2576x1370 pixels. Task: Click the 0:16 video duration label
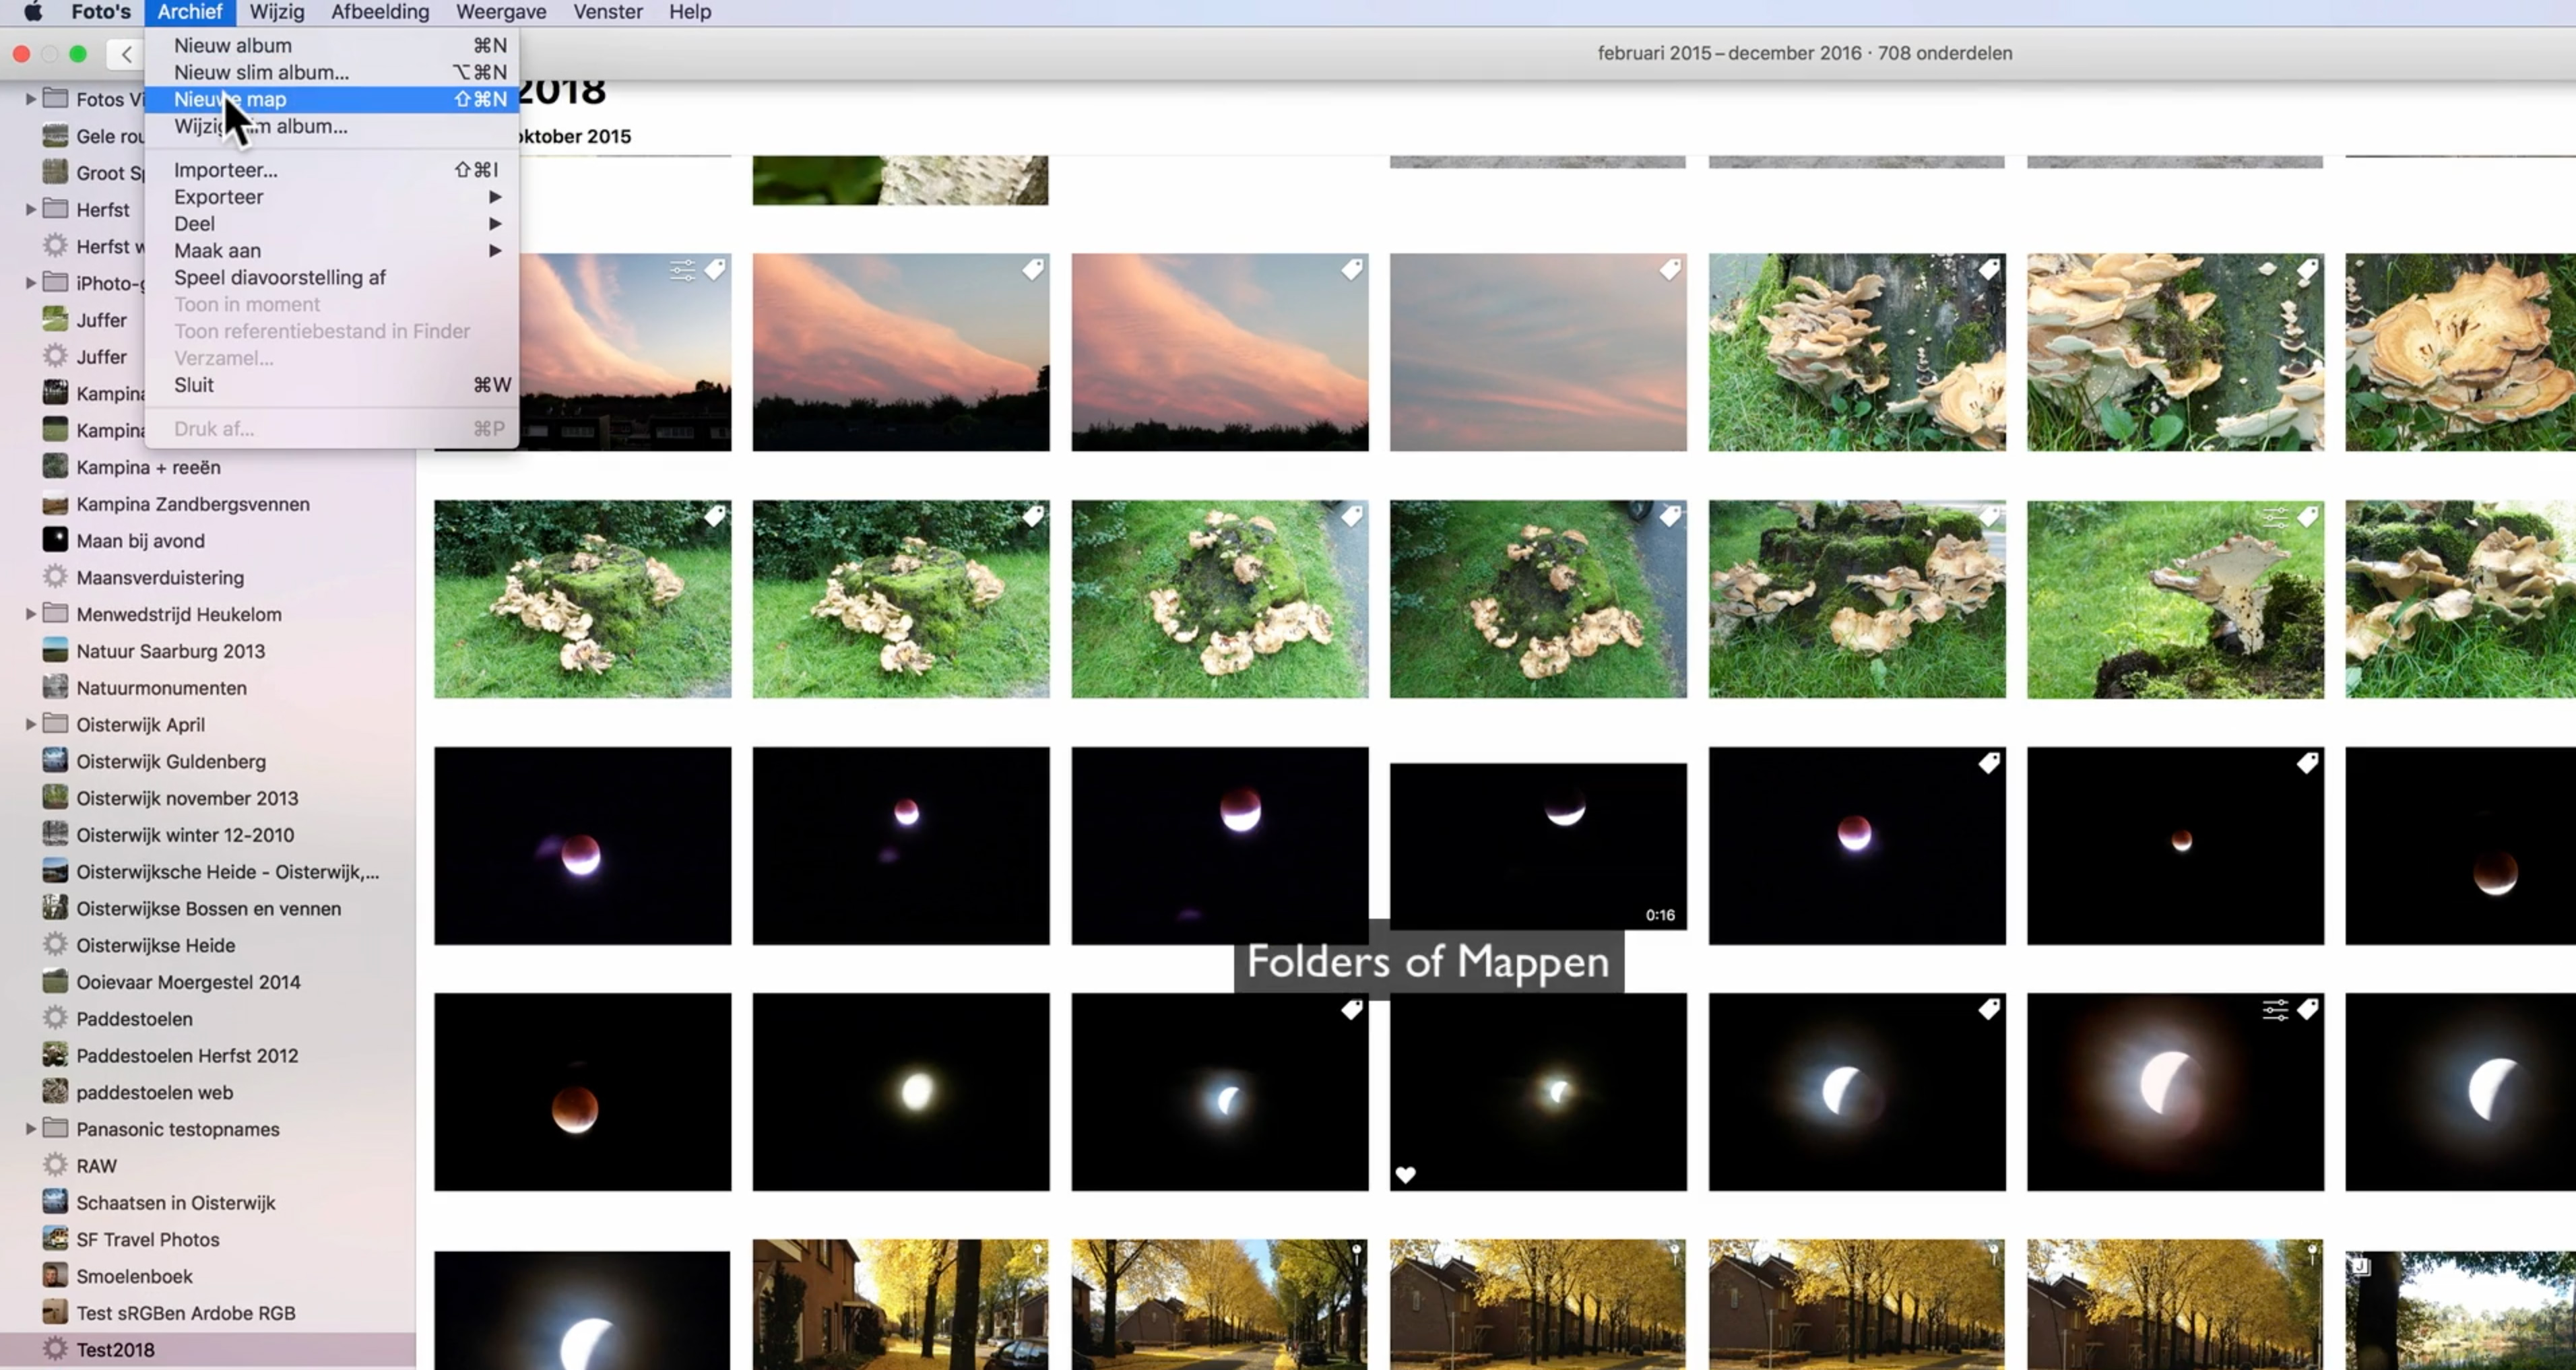tap(1660, 914)
